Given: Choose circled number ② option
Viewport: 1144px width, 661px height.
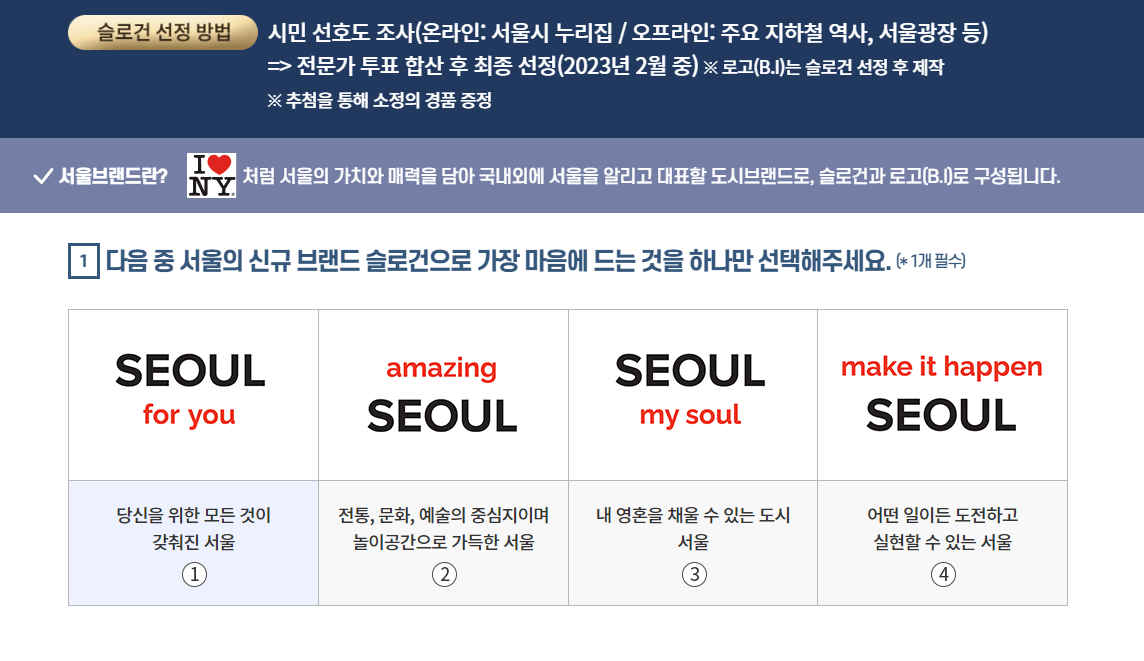Looking at the screenshot, I should [443, 575].
